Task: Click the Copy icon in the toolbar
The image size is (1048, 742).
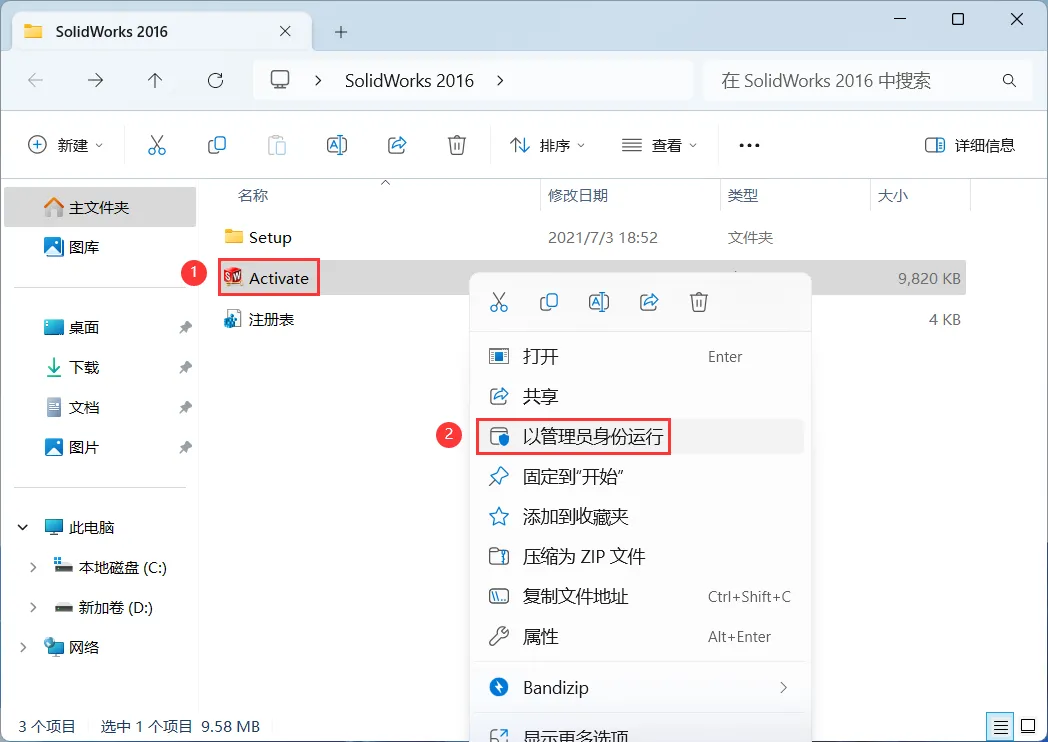Action: 217,145
